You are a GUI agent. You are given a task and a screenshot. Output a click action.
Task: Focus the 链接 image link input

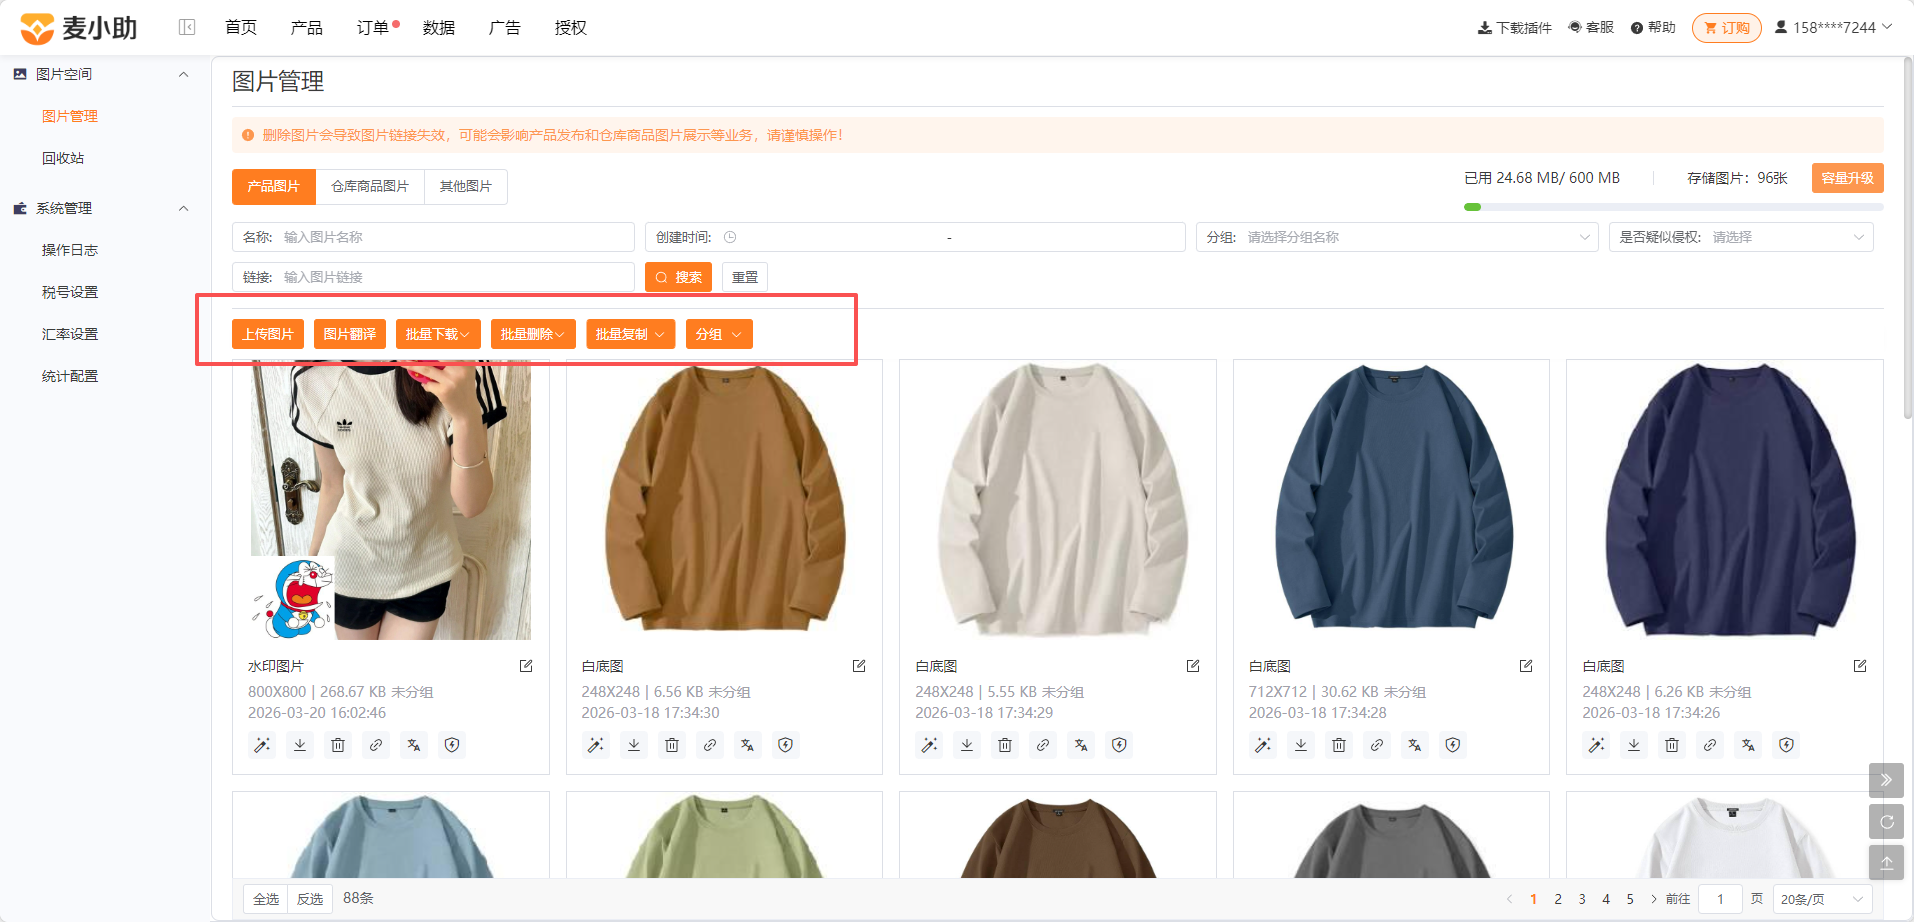pyautogui.click(x=434, y=277)
